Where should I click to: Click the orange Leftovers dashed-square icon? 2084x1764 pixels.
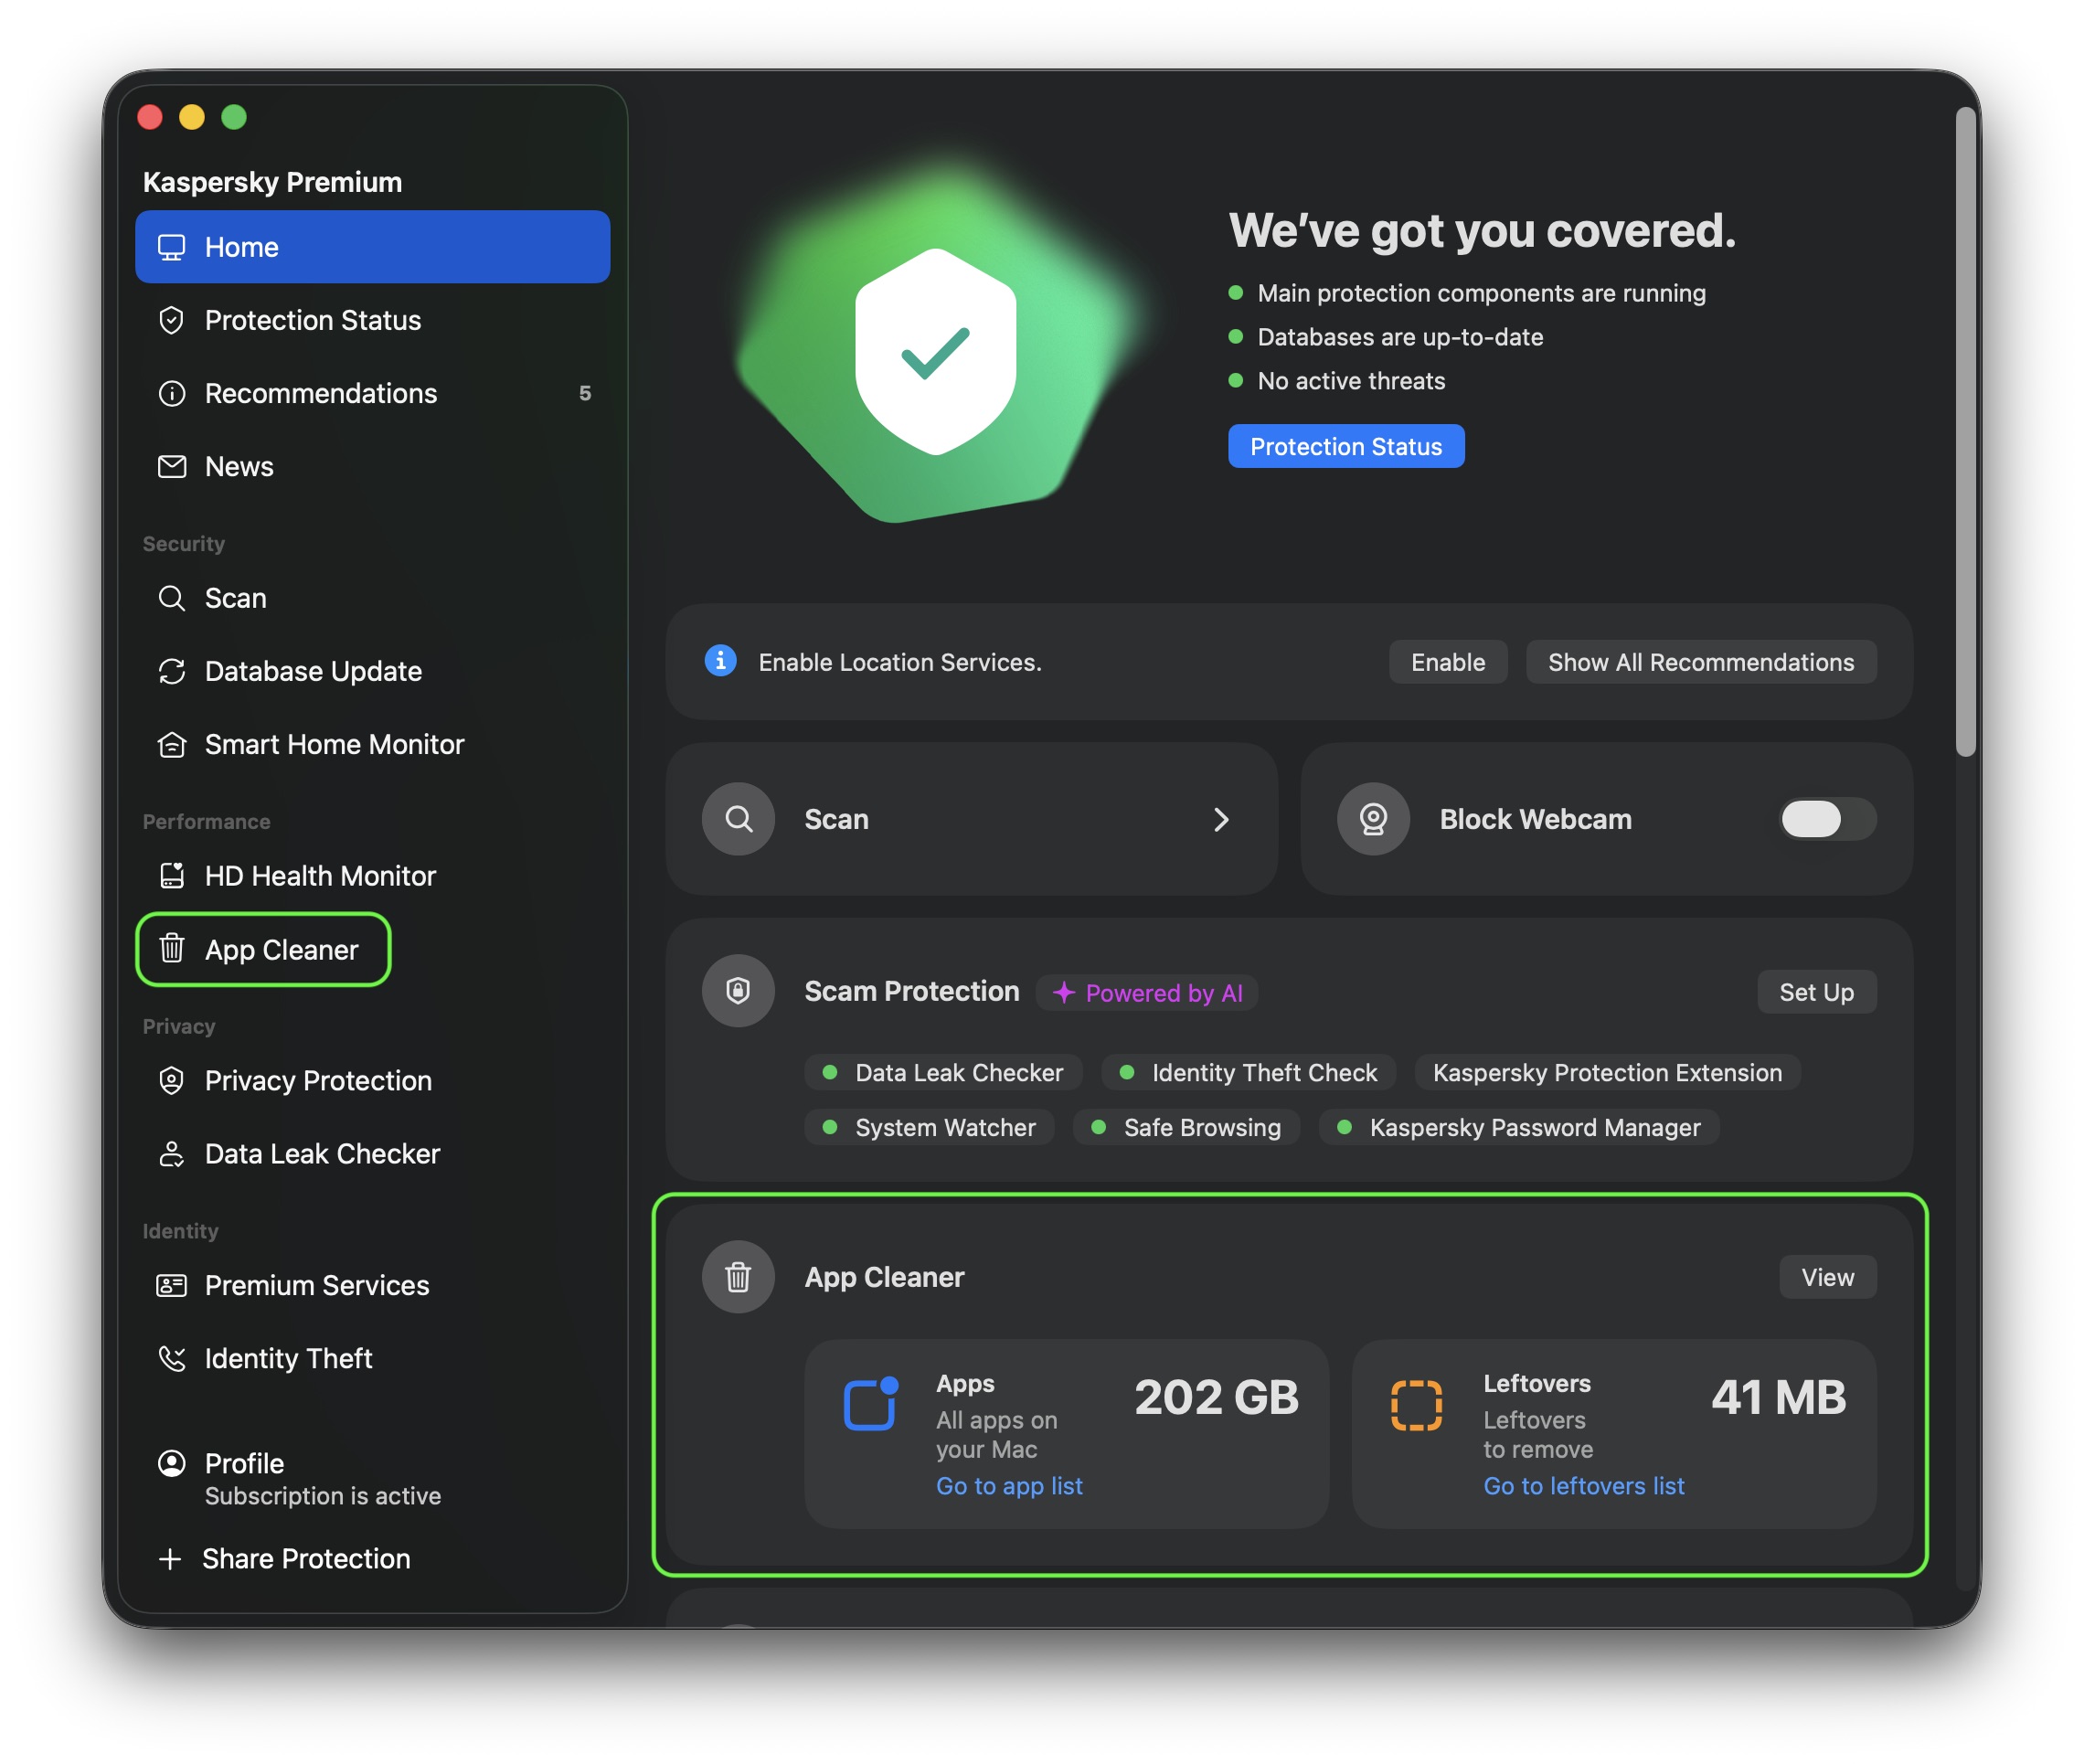click(x=1416, y=1405)
